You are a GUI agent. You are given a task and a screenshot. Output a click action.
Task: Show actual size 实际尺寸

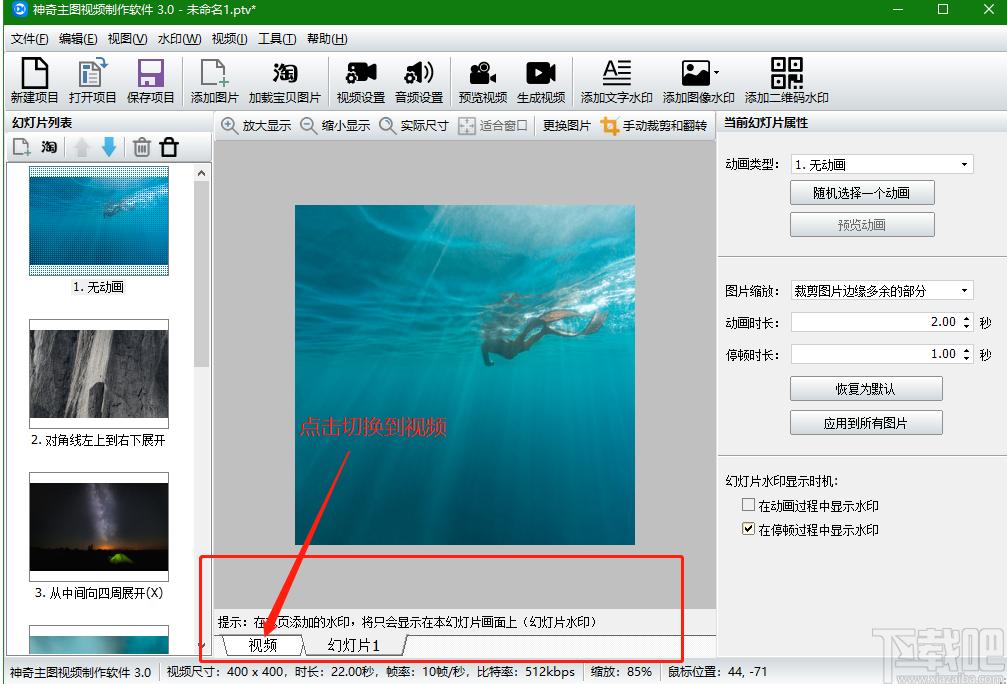pyautogui.click(x=414, y=125)
